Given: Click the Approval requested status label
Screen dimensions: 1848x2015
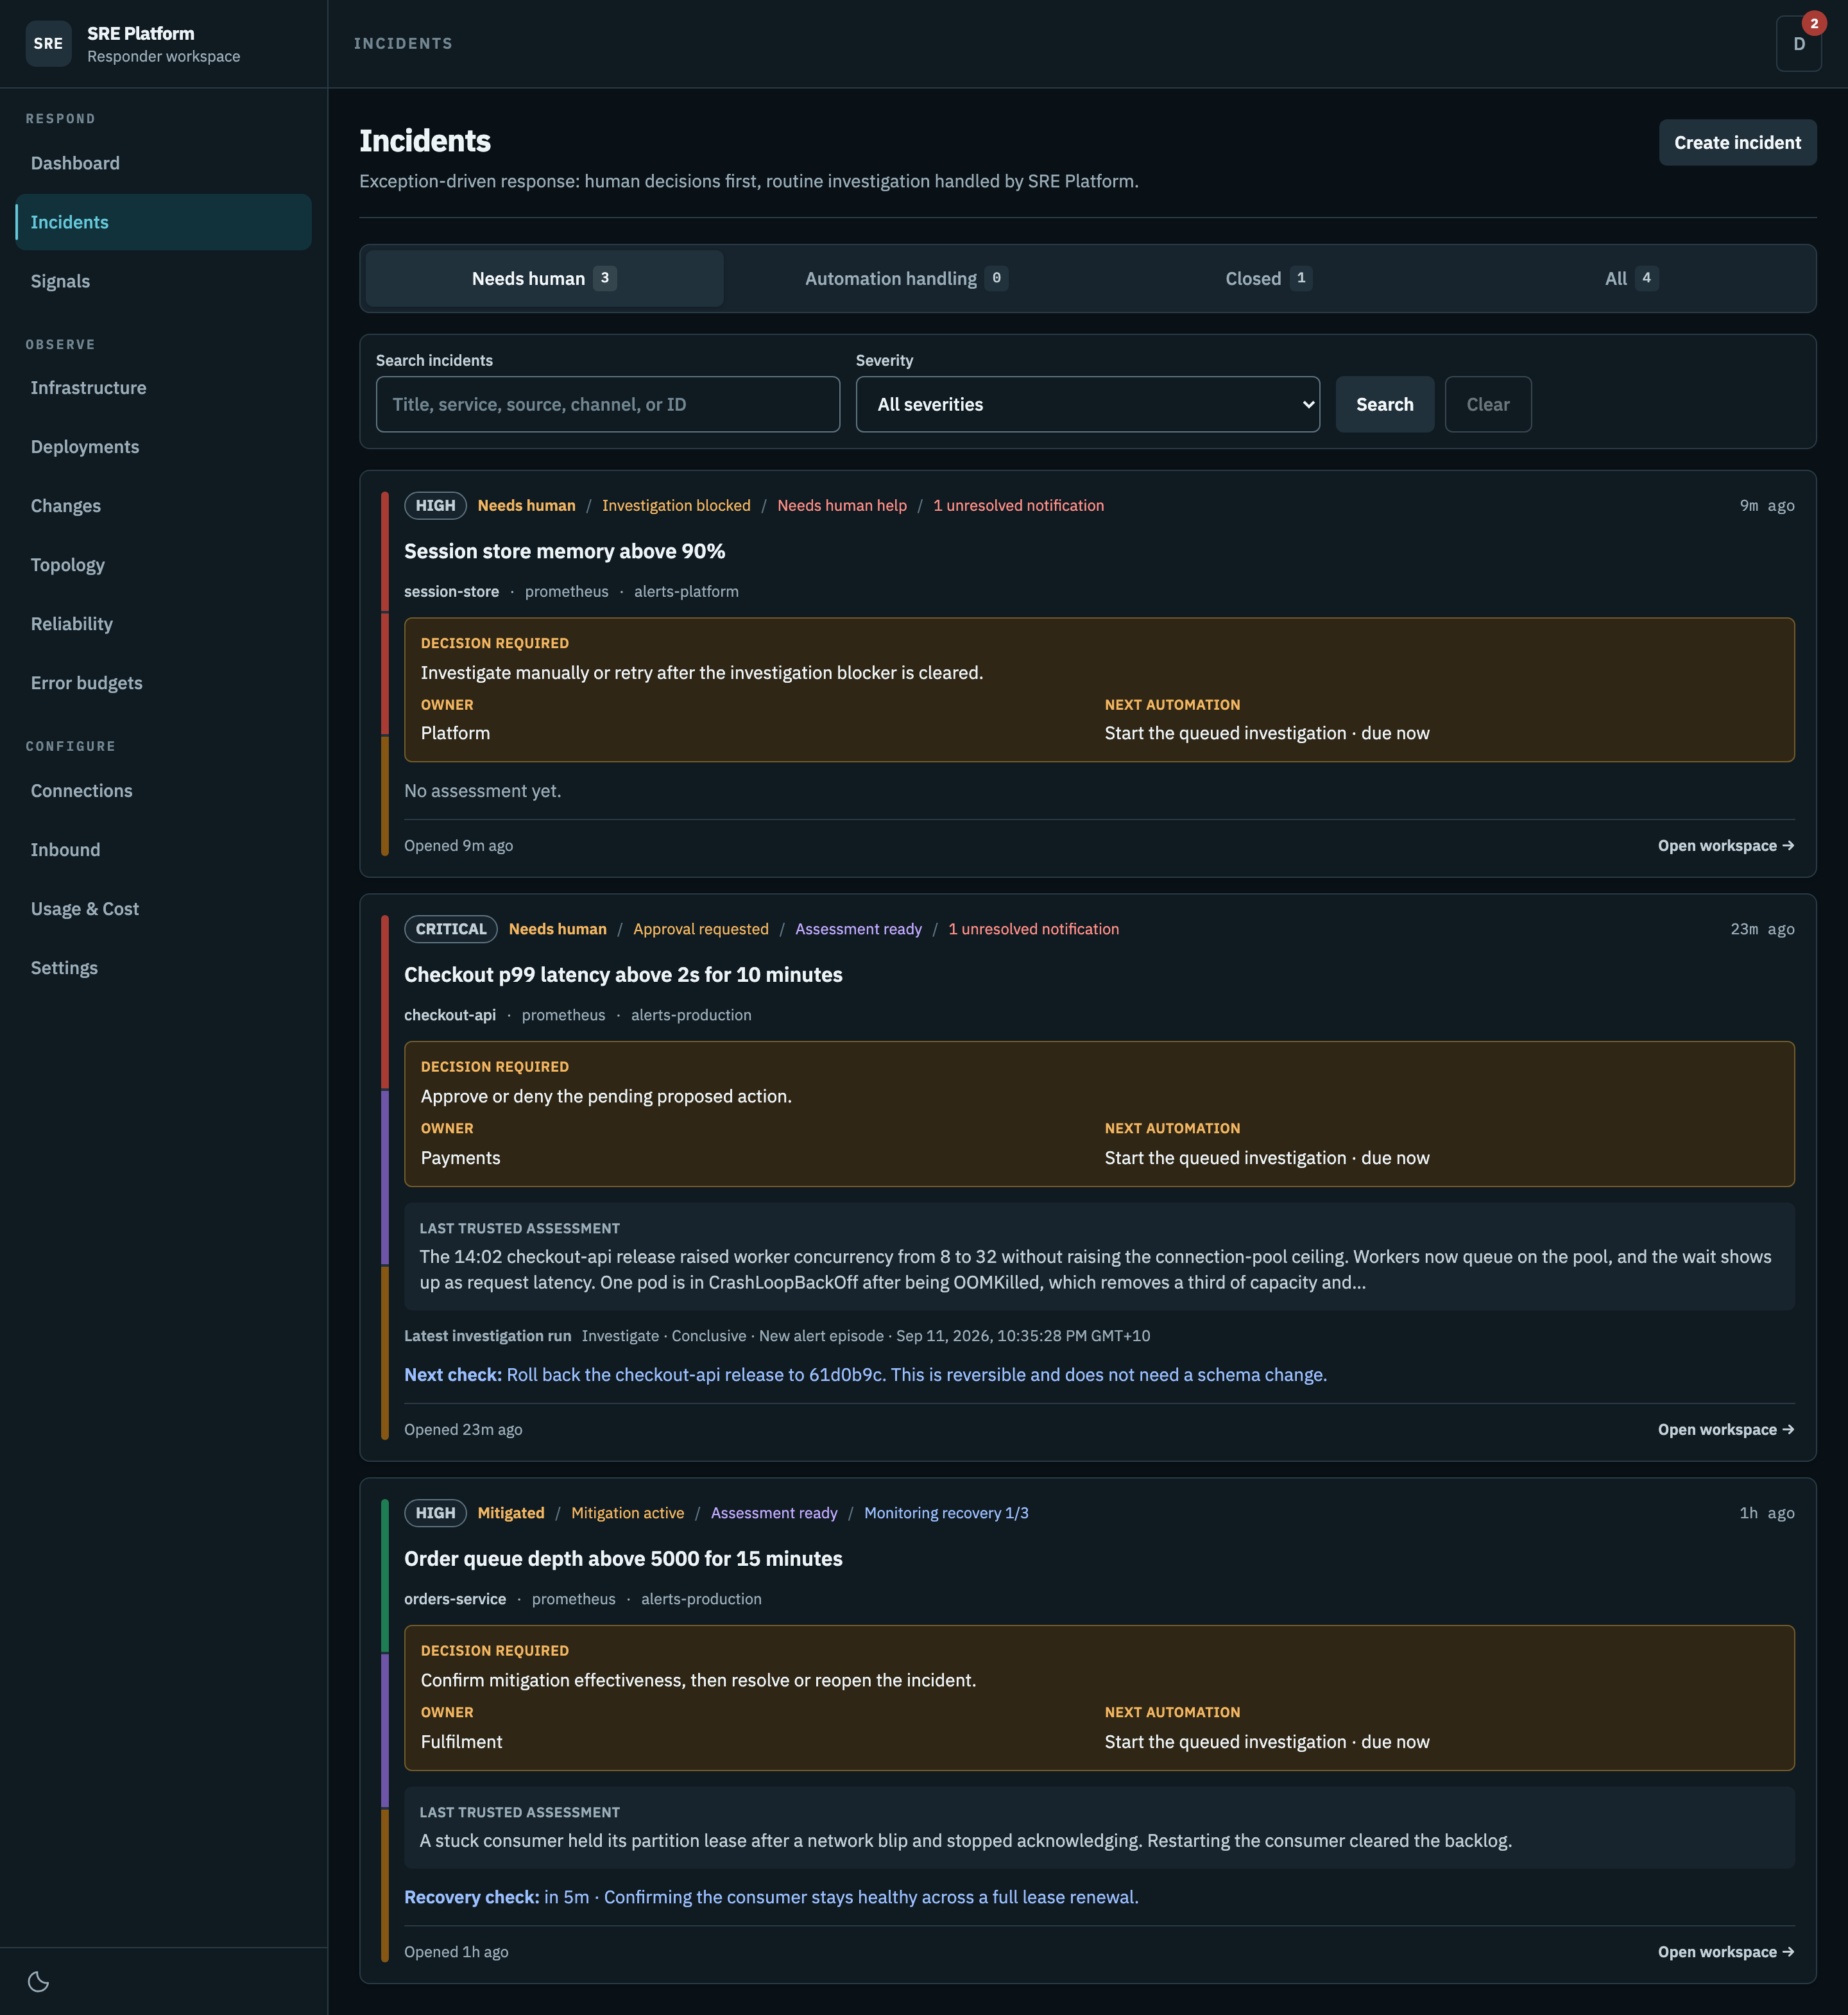Looking at the screenshot, I should 701,929.
